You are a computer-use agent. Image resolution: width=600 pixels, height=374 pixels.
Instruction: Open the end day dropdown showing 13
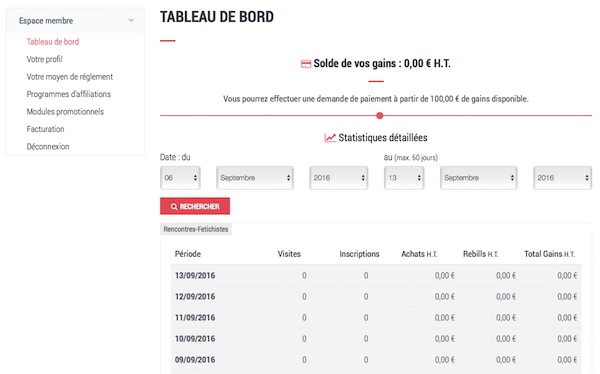[x=404, y=178]
